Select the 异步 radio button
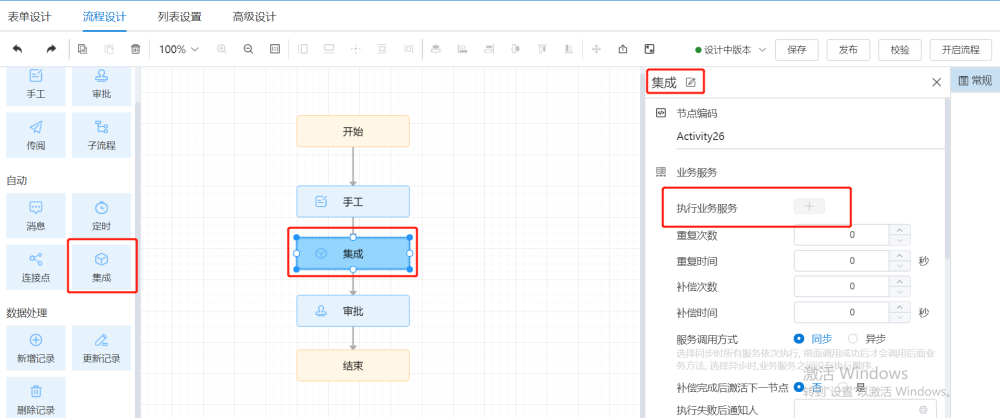Screen dimensions: 1000x418 pyautogui.click(x=853, y=339)
